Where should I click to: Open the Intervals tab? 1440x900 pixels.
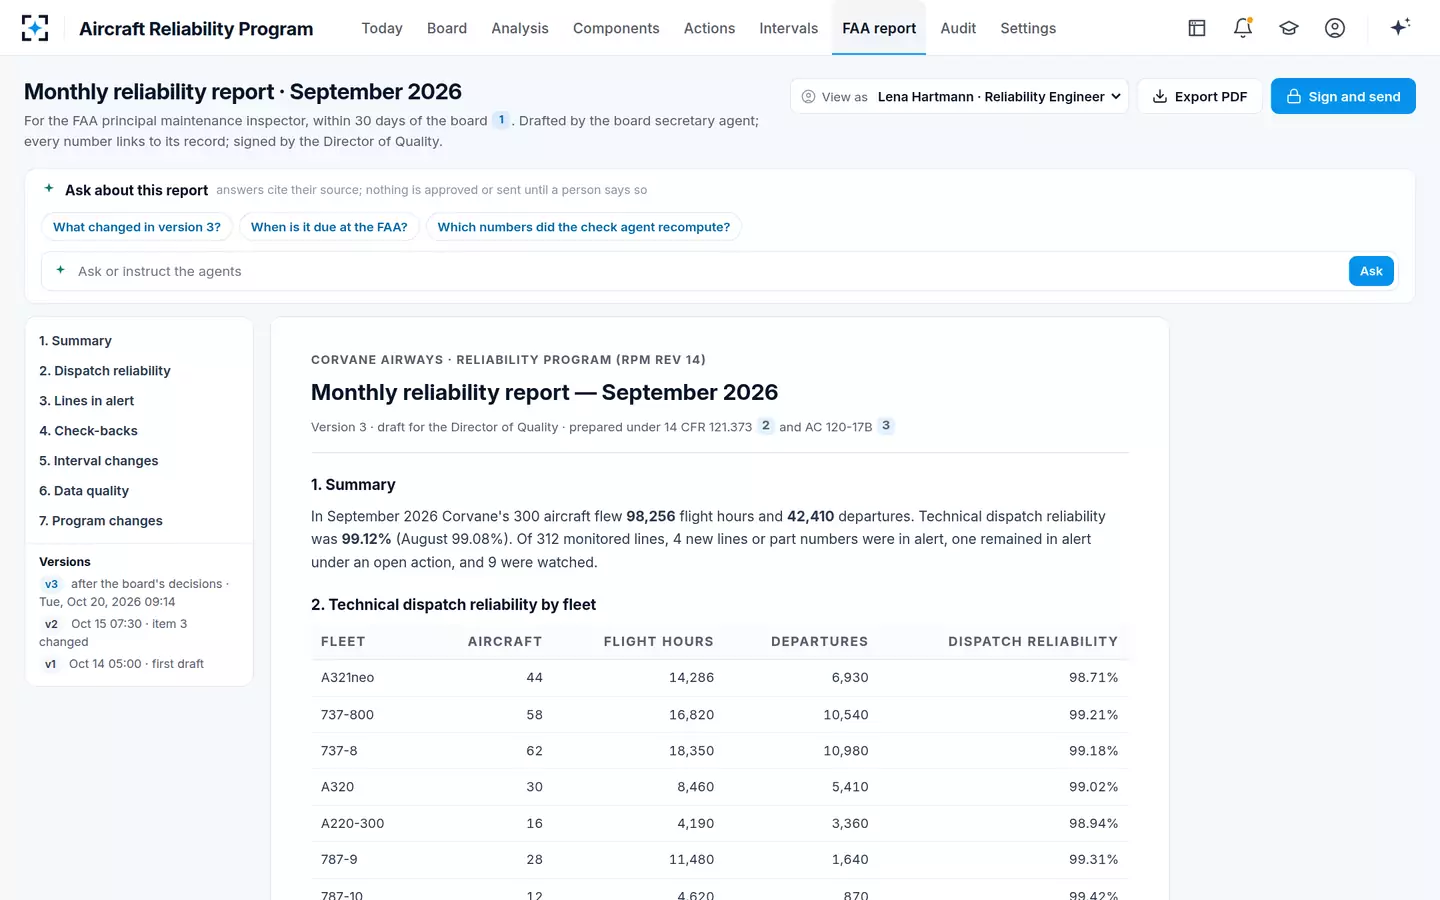(788, 28)
